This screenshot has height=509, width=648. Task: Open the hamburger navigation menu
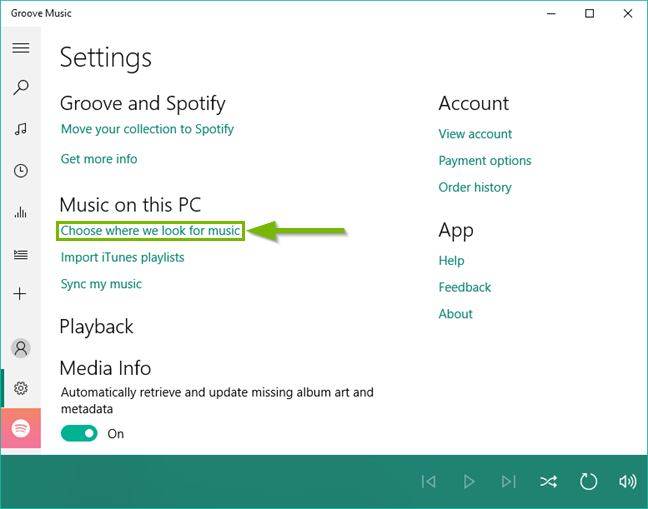click(21, 48)
